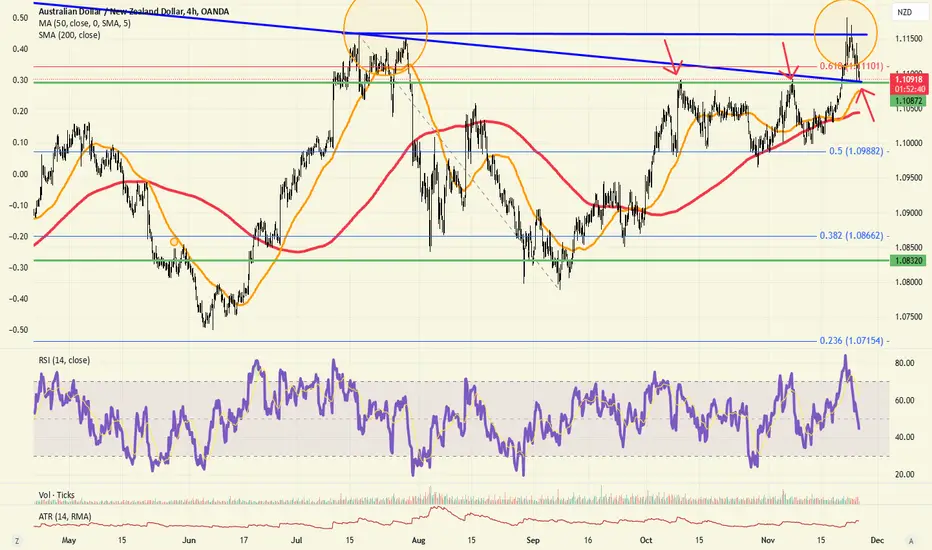Screen dimensions: 932x550
Task: Click the RSI 60.00 scale label
Action: [x=905, y=400]
